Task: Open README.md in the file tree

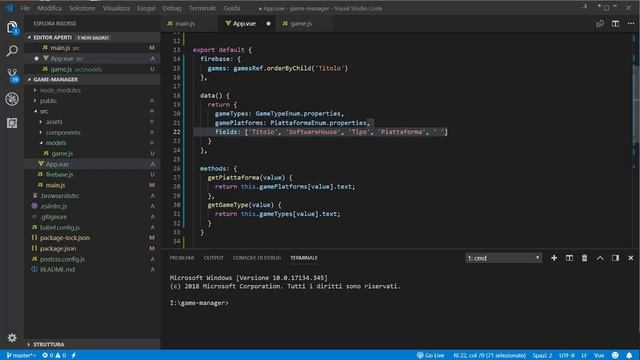Action: click(x=57, y=269)
